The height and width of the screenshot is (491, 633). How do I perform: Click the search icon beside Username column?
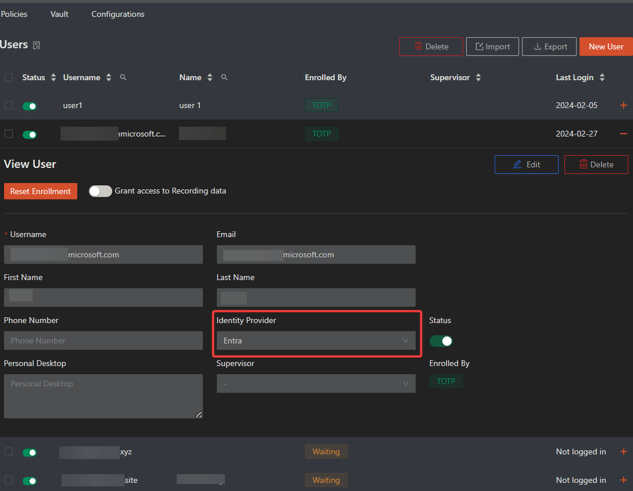tap(123, 78)
